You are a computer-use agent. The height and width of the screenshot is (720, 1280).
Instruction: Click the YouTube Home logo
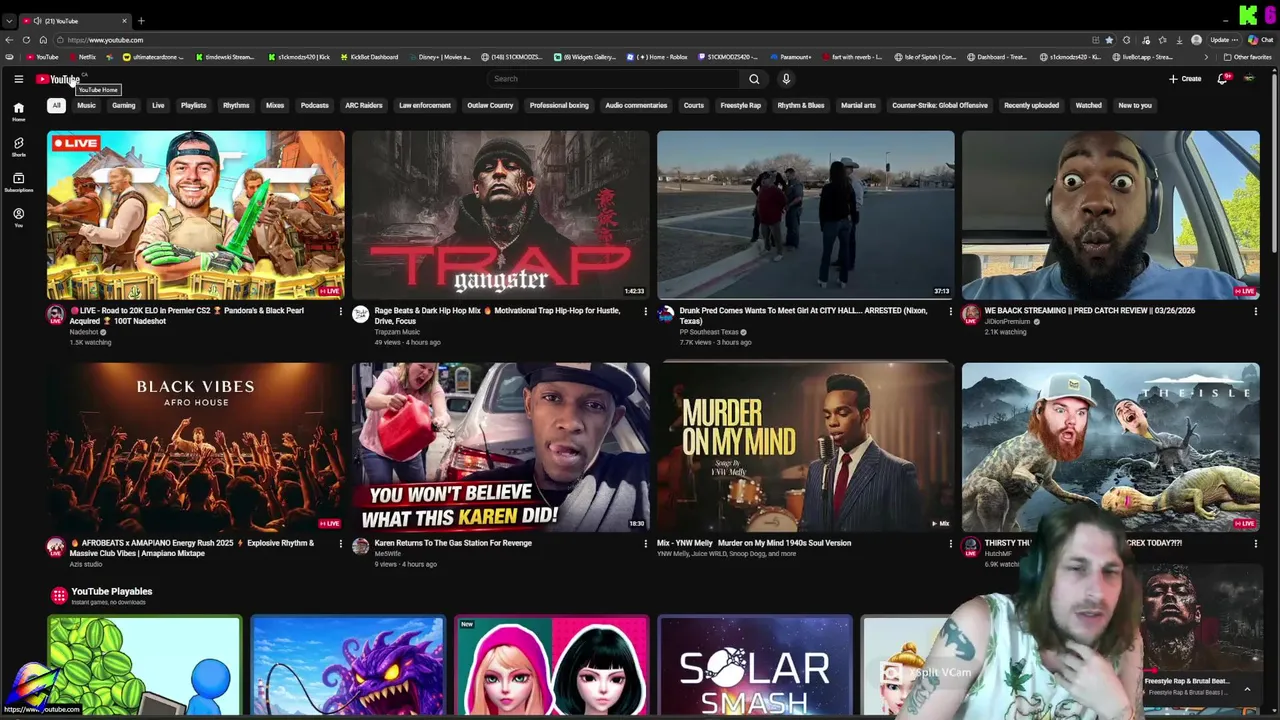(58, 79)
